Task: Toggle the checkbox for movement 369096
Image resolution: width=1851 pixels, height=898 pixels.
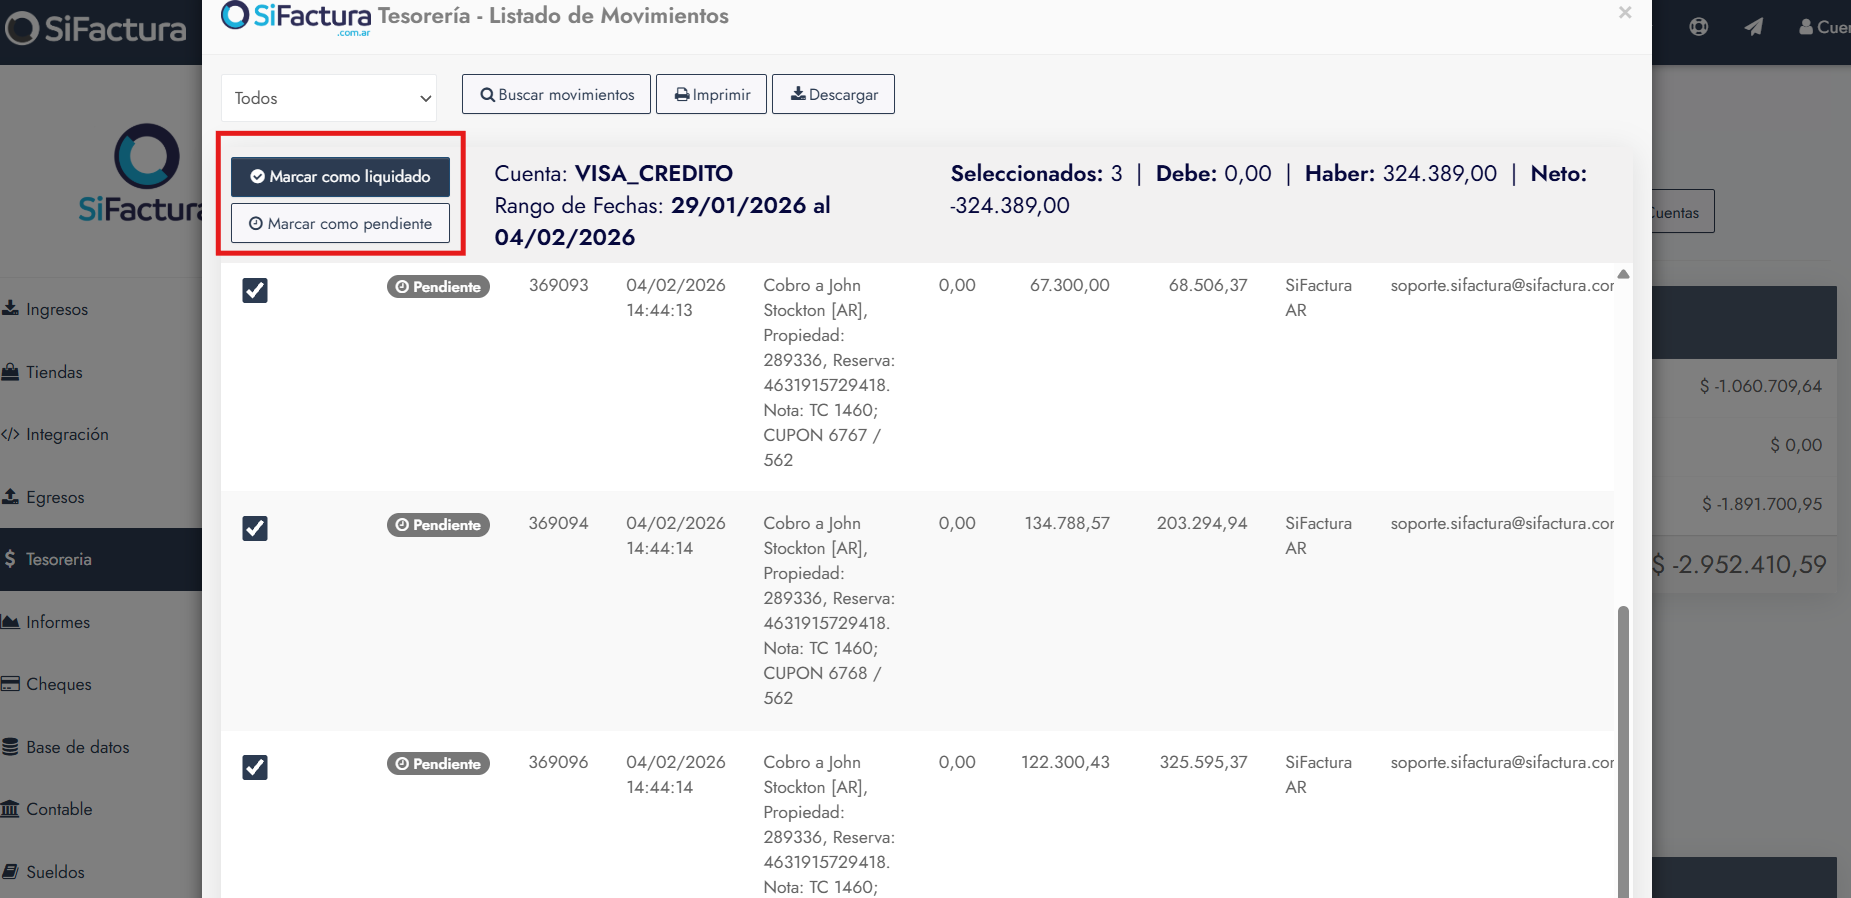Action: coord(255,767)
